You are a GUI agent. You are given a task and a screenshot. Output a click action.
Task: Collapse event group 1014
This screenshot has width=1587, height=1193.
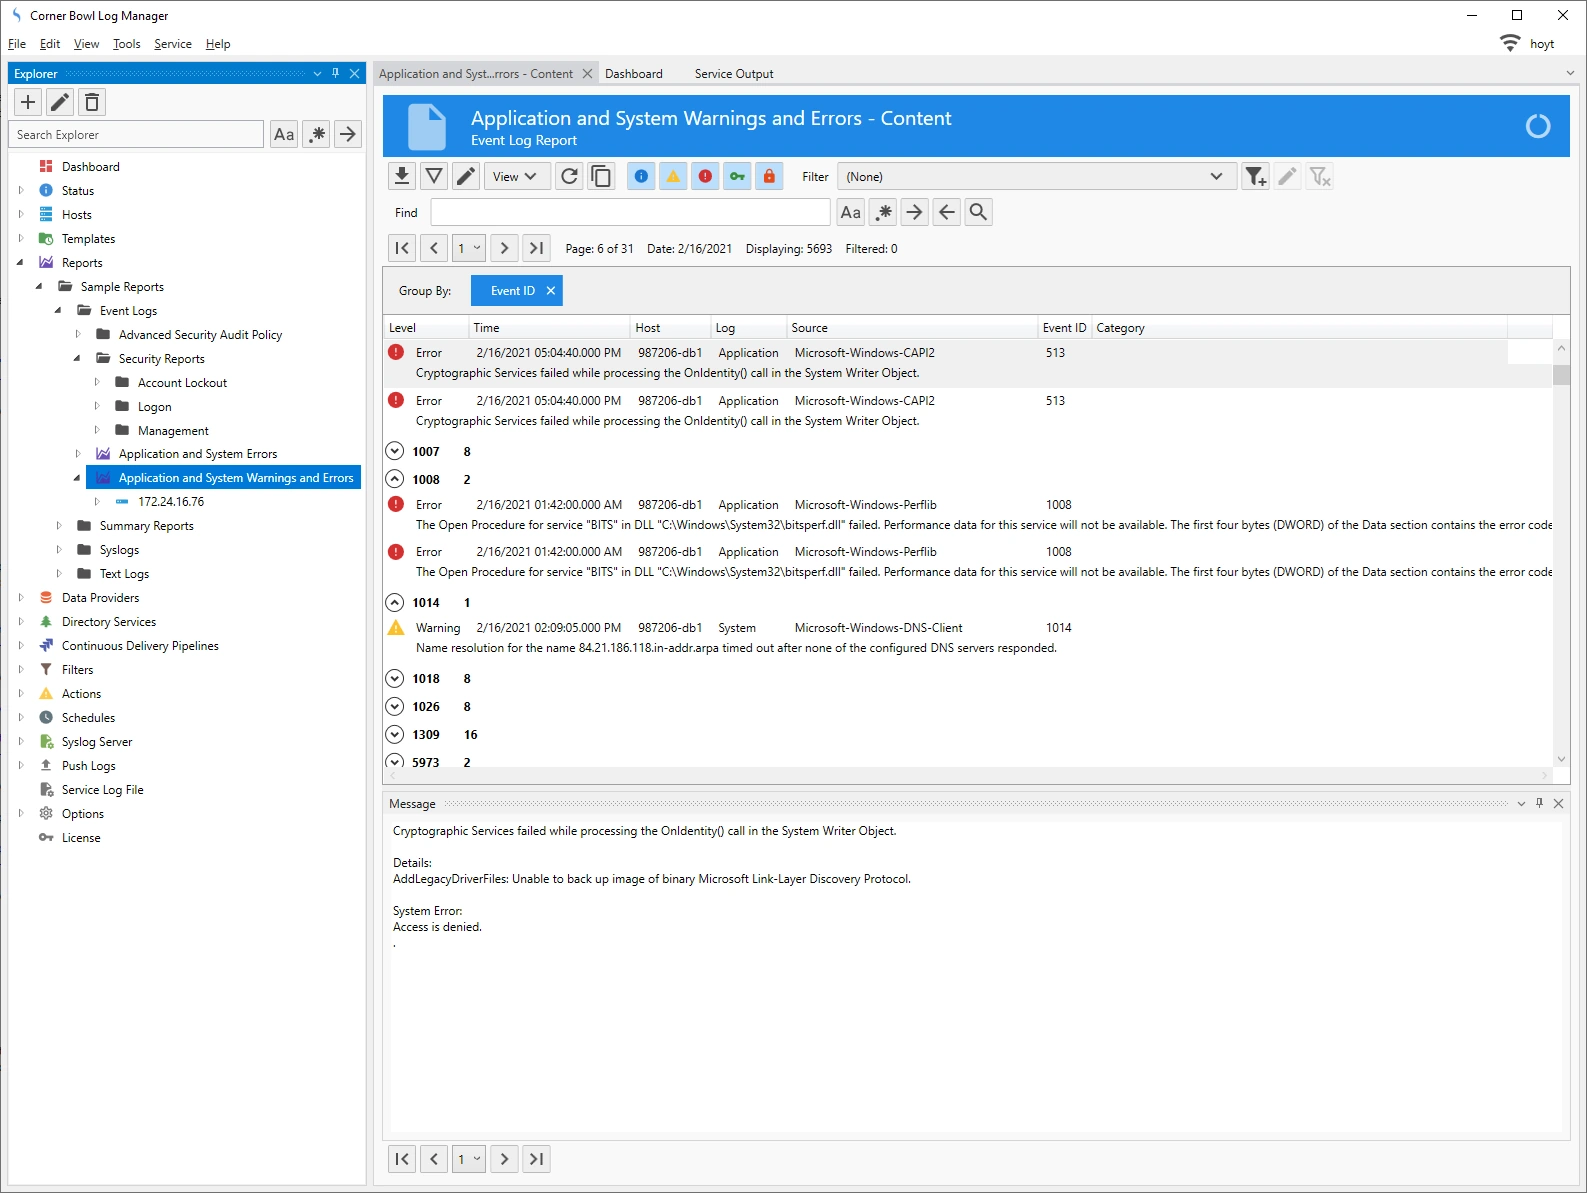coord(395,602)
